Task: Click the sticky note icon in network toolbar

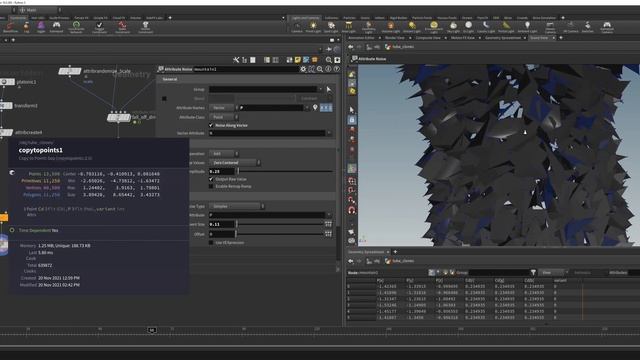Action: [298, 60]
